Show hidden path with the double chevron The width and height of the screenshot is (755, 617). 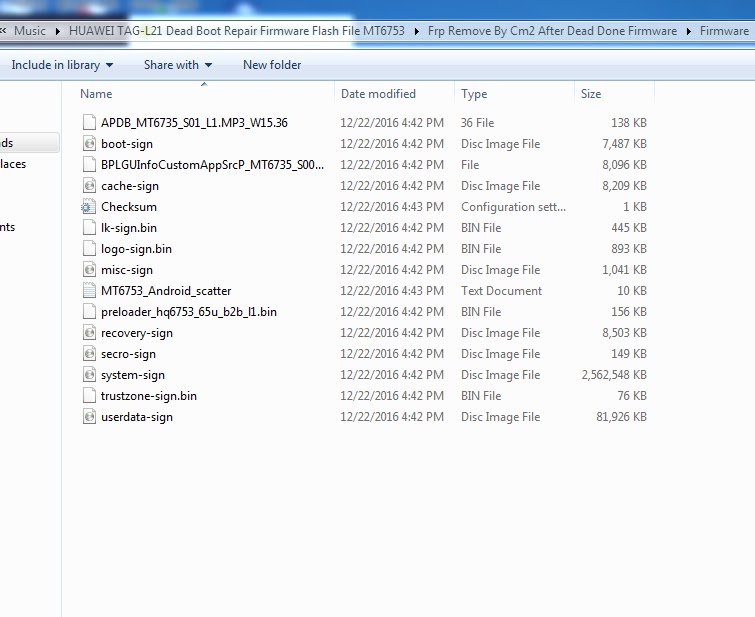[x=3, y=31]
